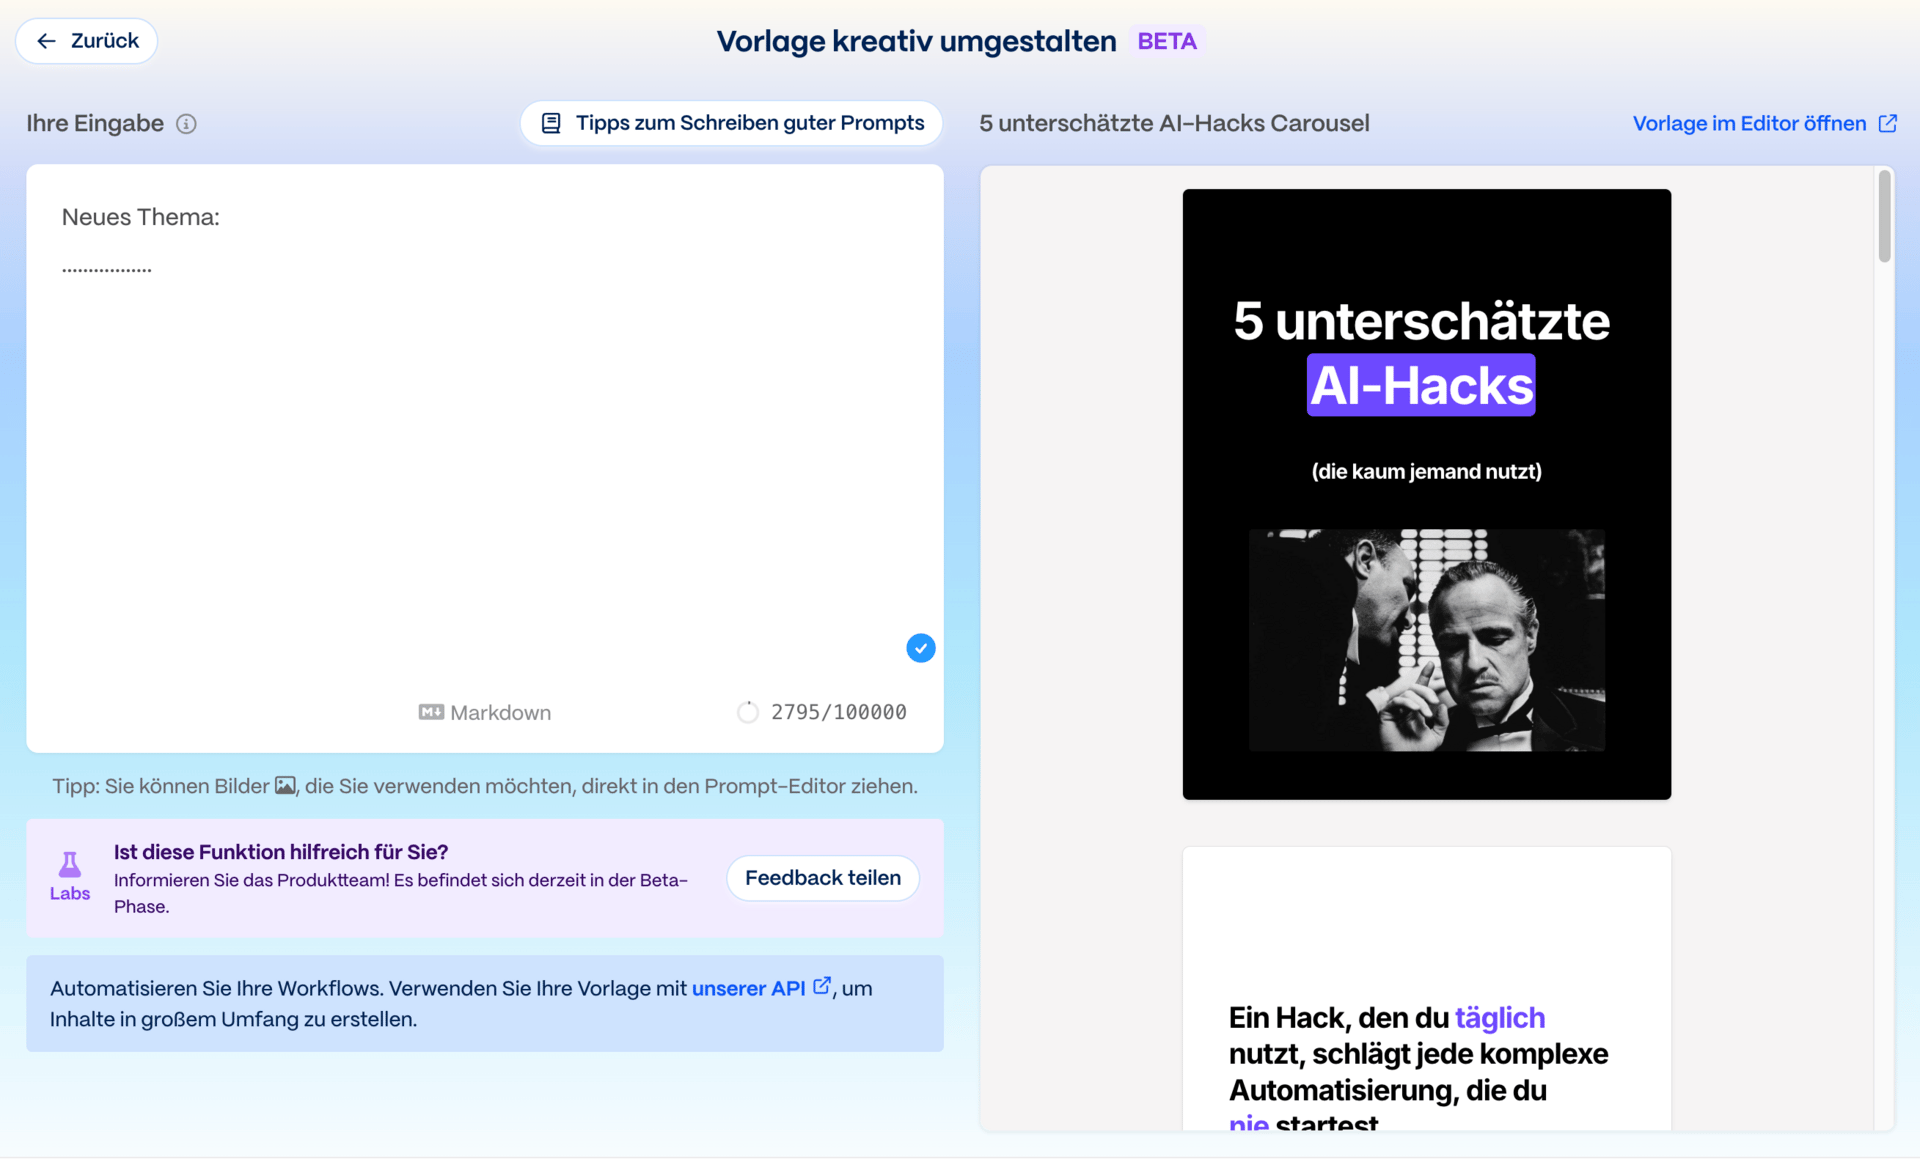Click the Feedback teilen button

[x=822, y=878]
